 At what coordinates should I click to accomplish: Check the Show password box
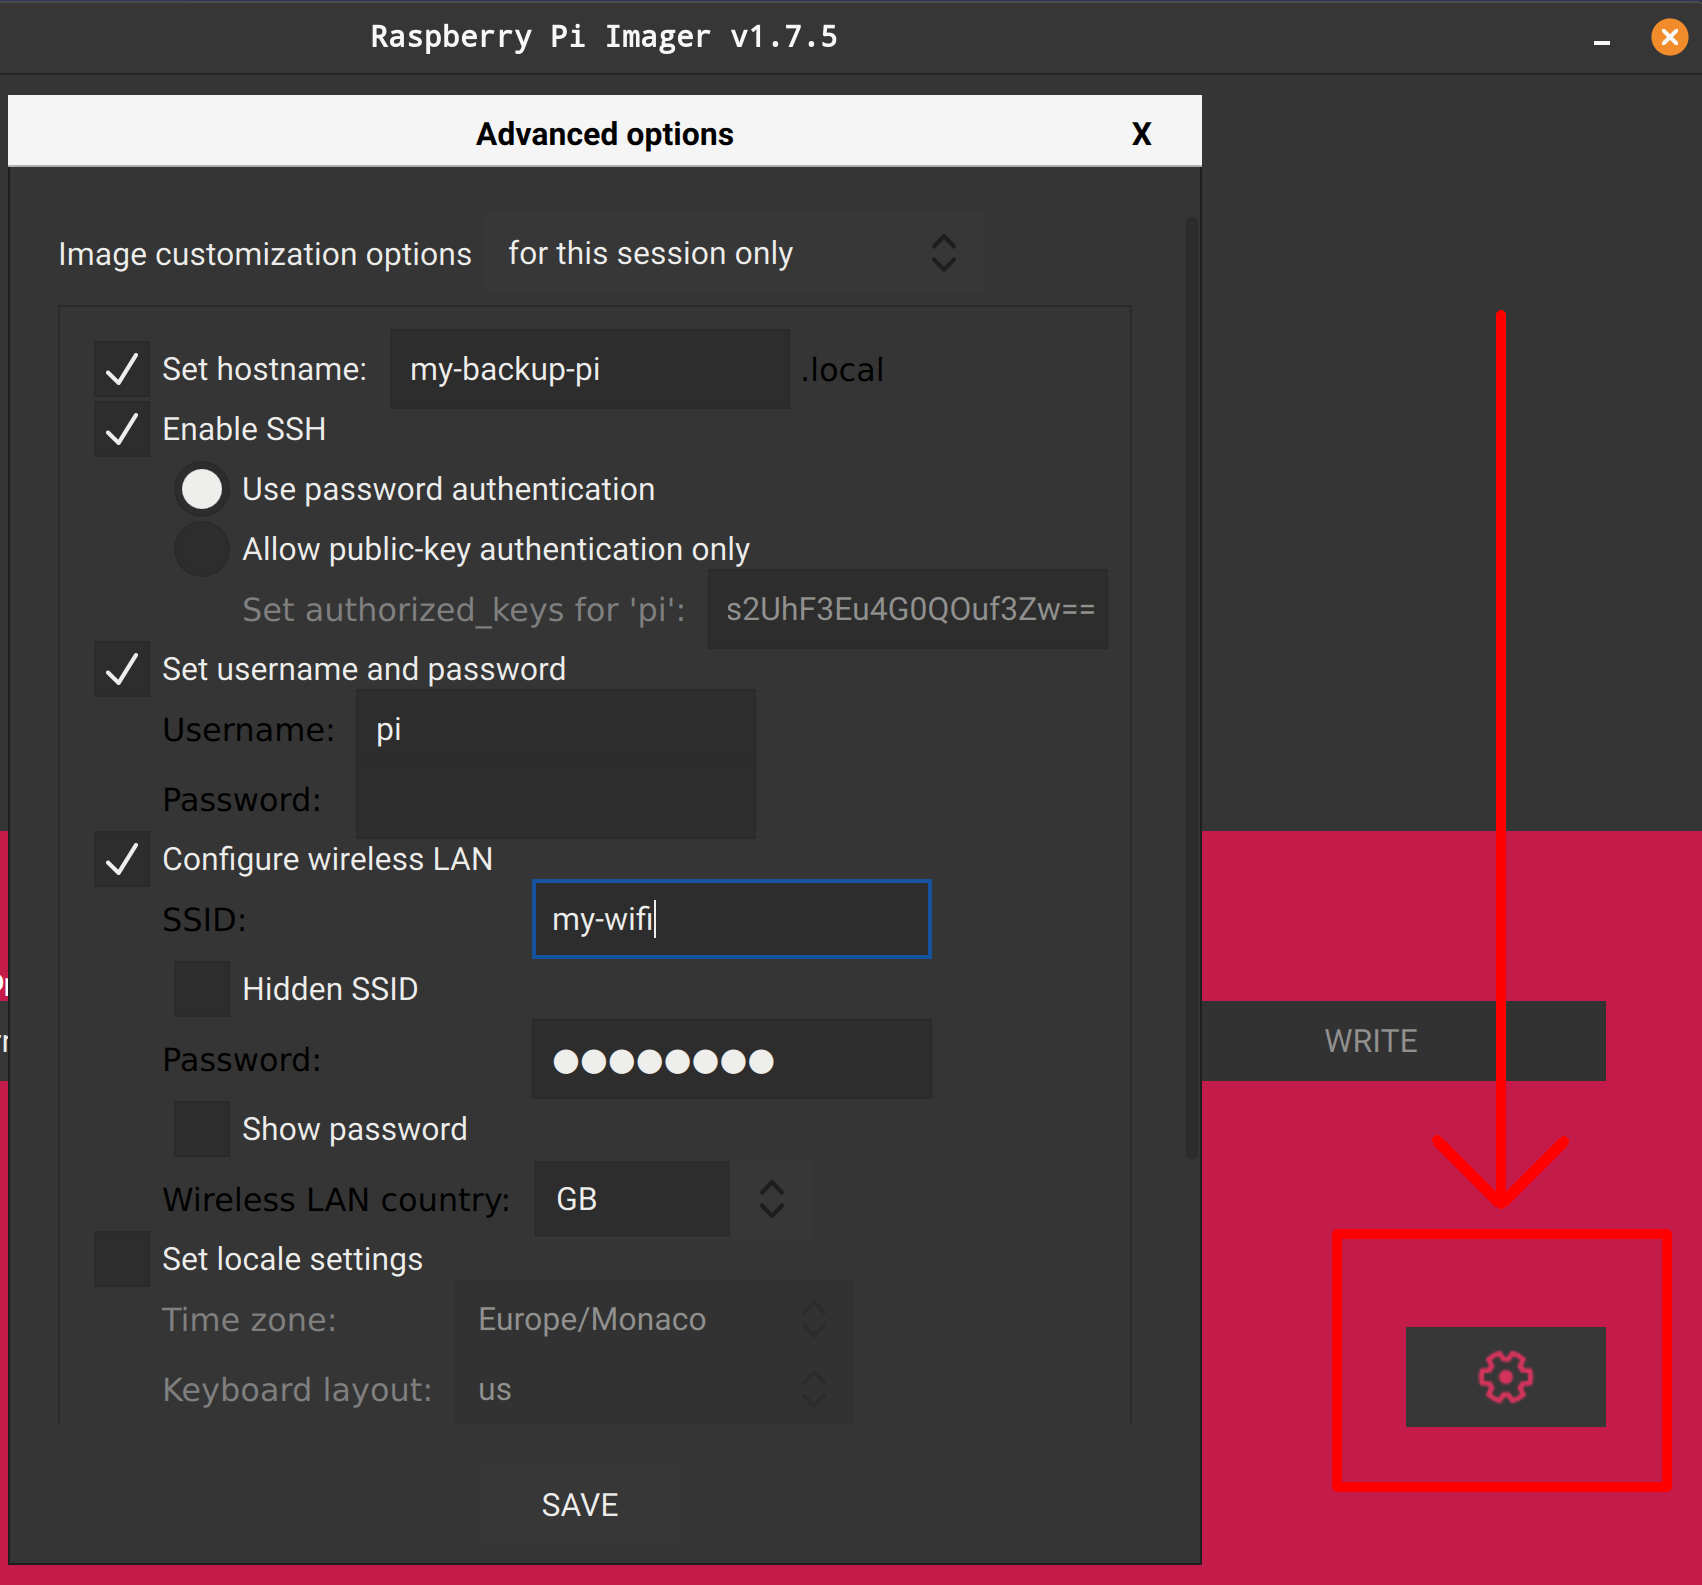point(202,1130)
